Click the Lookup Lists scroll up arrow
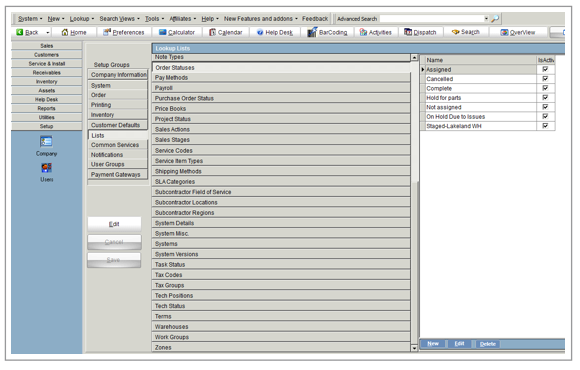The image size is (580, 370). 414,58
